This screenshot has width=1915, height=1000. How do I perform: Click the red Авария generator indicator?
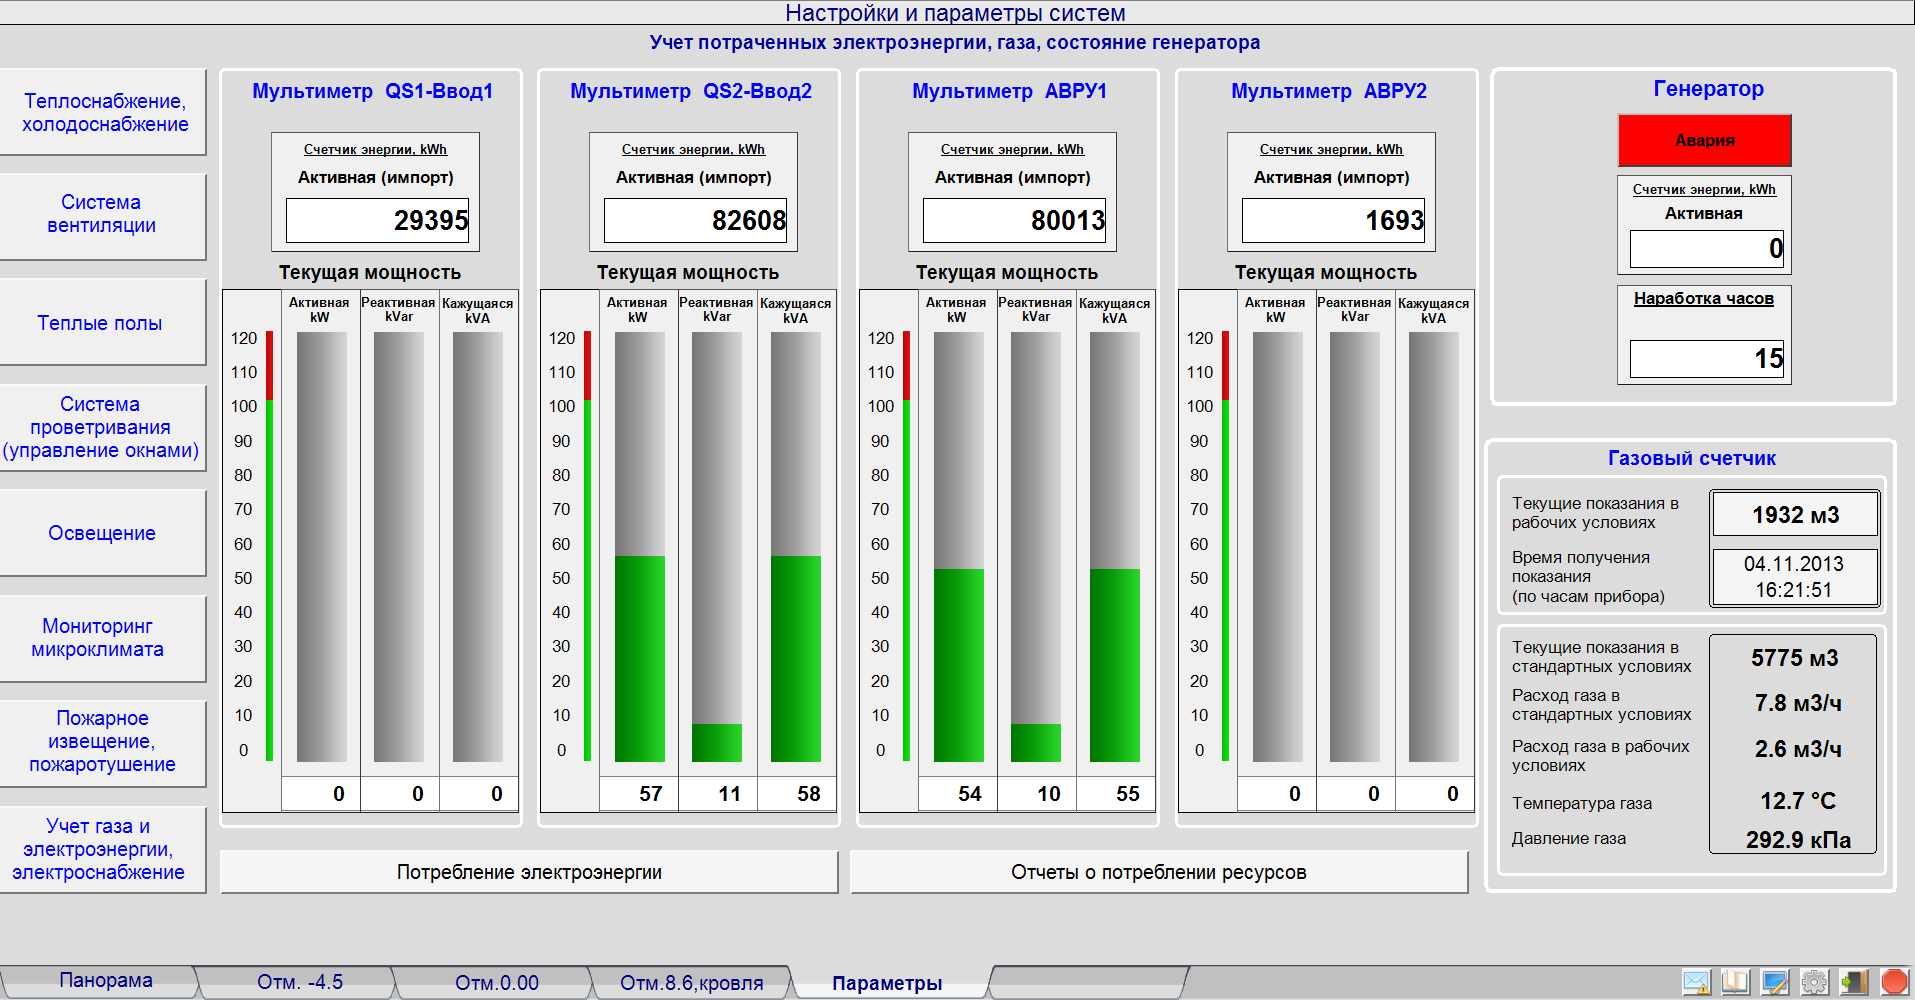pos(1704,140)
